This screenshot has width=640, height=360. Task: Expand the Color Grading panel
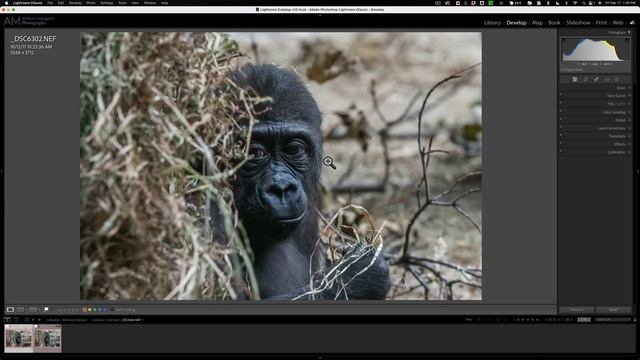coord(629,112)
